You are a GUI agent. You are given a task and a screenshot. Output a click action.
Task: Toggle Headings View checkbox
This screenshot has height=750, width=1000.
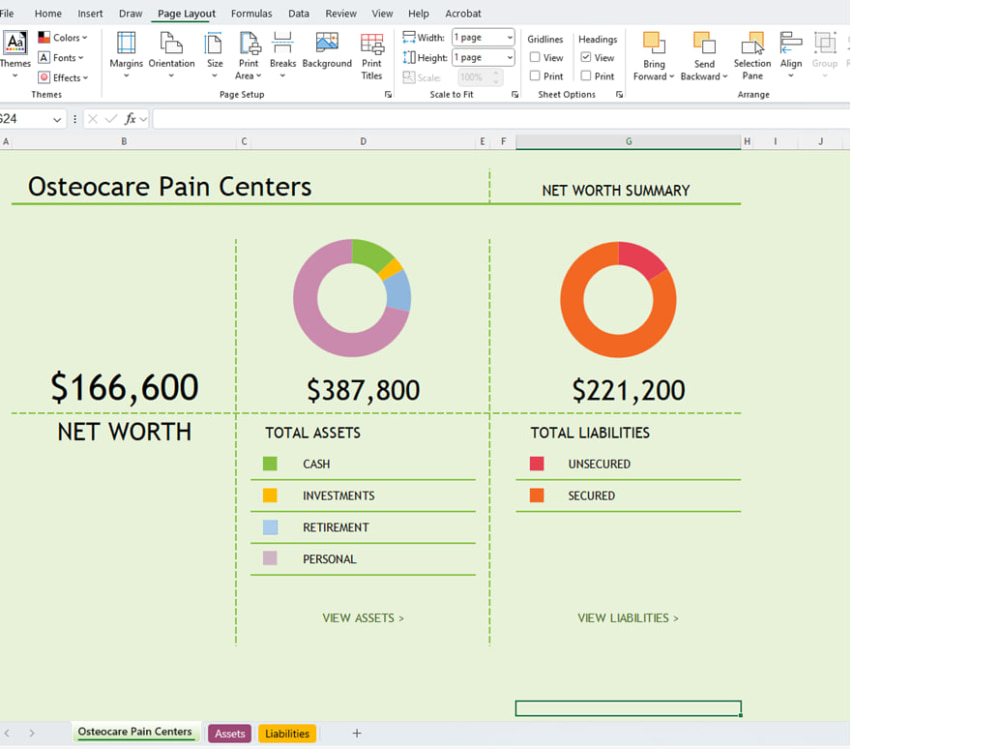click(x=585, y=57)
